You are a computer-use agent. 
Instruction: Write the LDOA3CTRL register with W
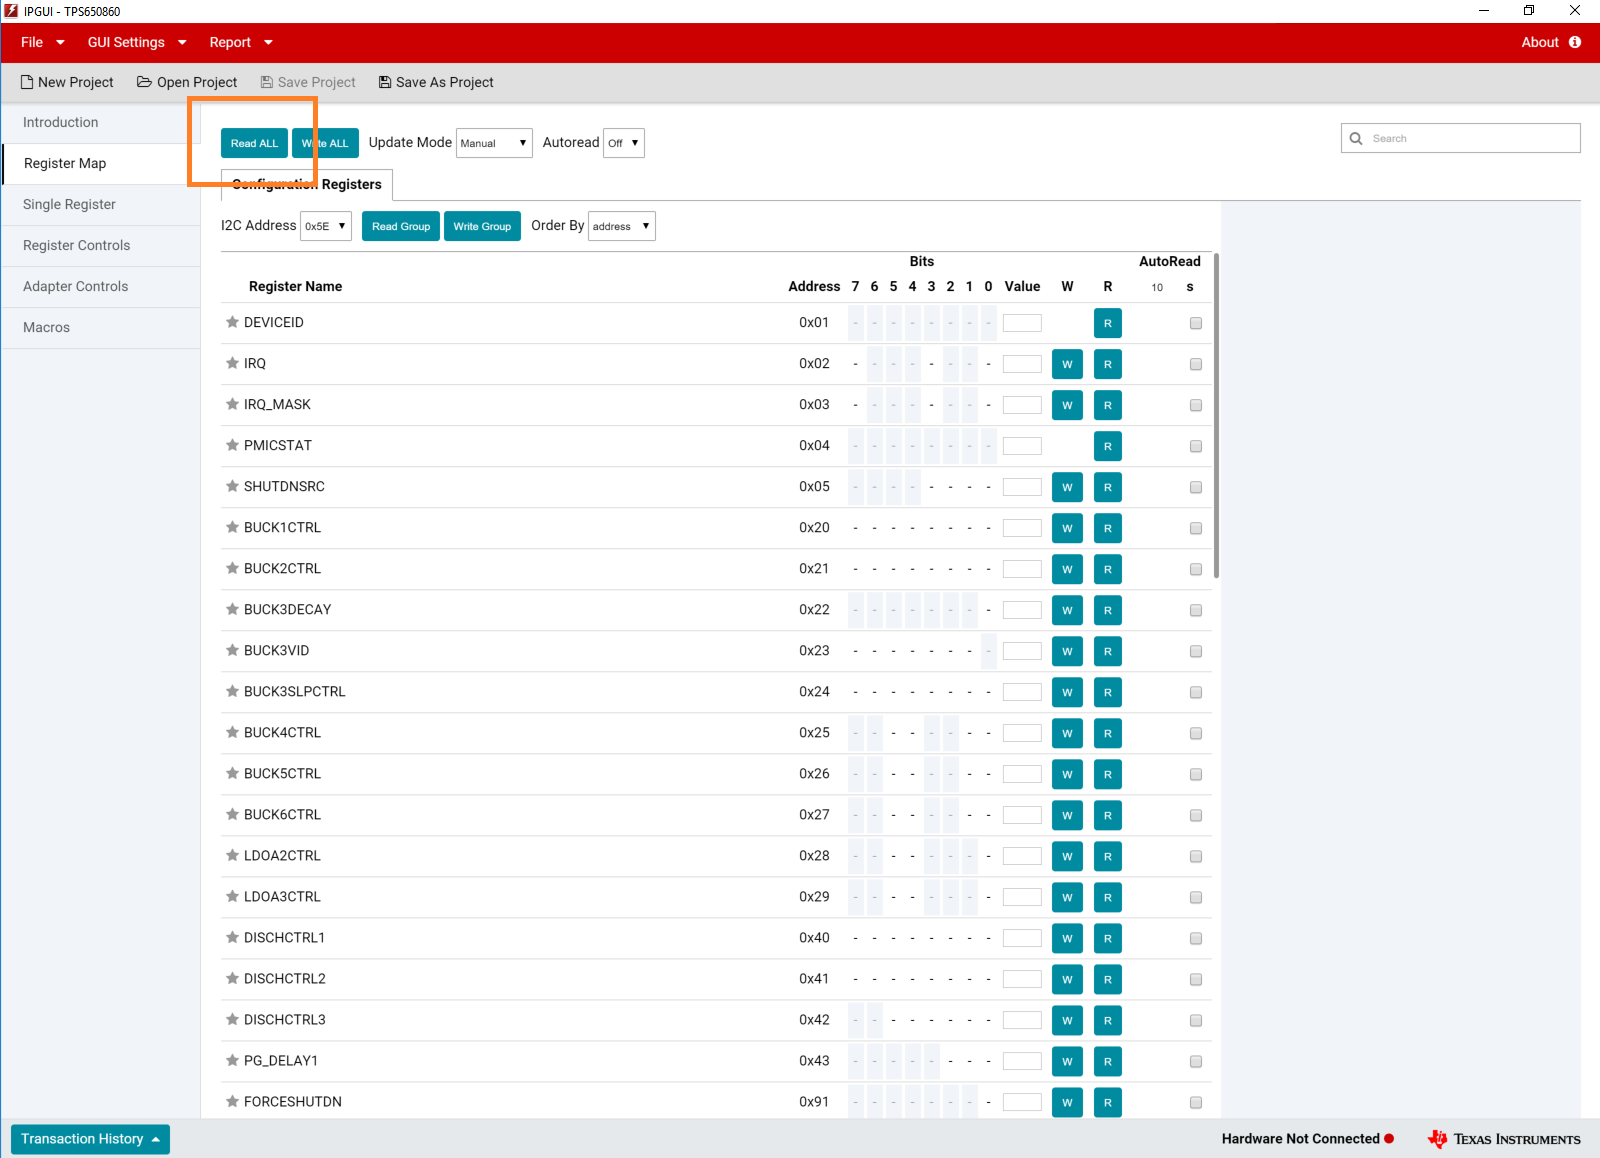pyautogui.click(x=1067, y=897)
